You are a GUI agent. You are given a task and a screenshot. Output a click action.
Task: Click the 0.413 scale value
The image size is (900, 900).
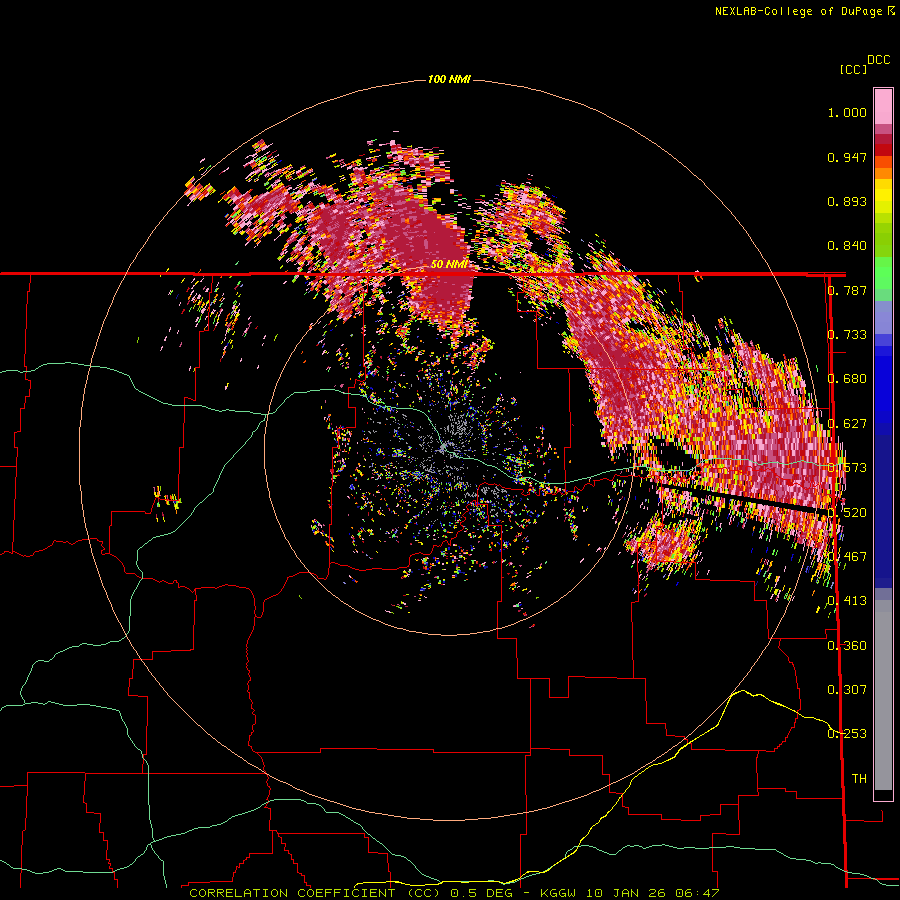847,601
